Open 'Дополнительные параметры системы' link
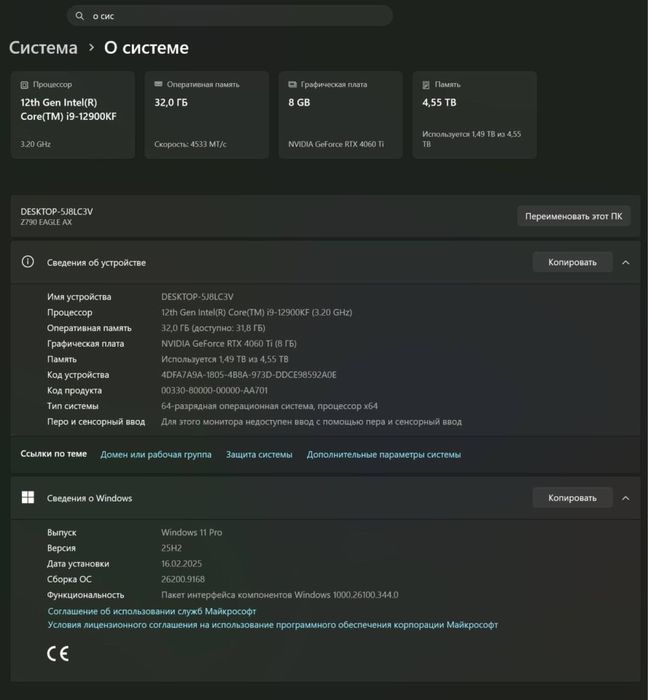648x700 pixels. 384,454
